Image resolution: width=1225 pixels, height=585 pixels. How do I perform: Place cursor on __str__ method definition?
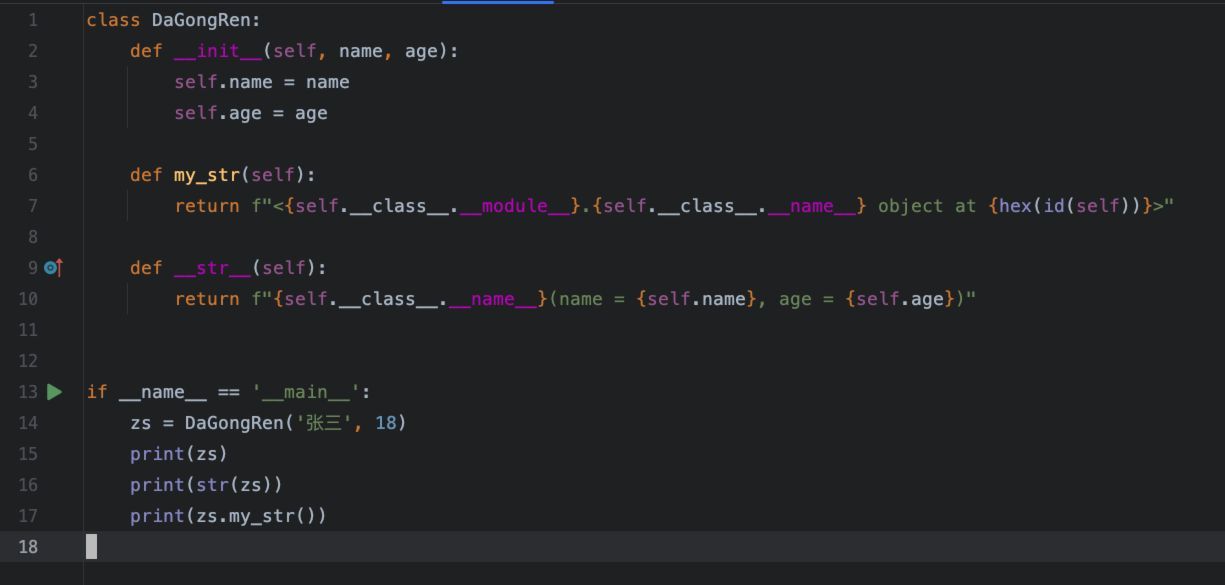pyautogui.click(x=212, y=268)
